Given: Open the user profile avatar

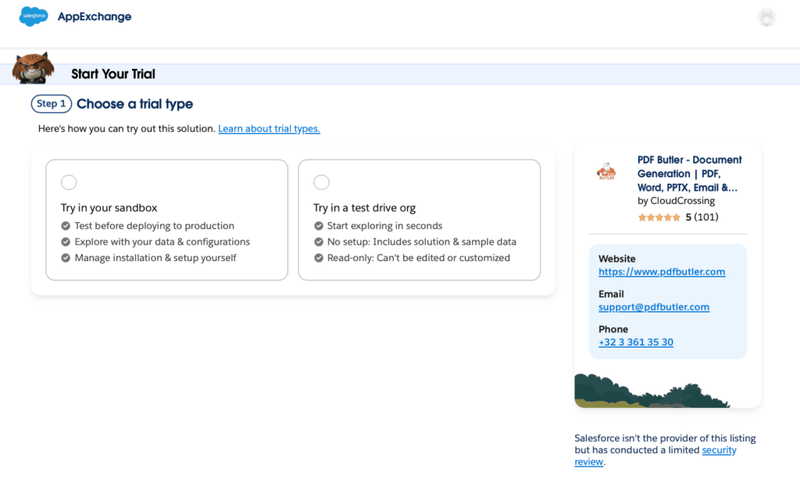Looking at the screenshot, I should 766,17.
